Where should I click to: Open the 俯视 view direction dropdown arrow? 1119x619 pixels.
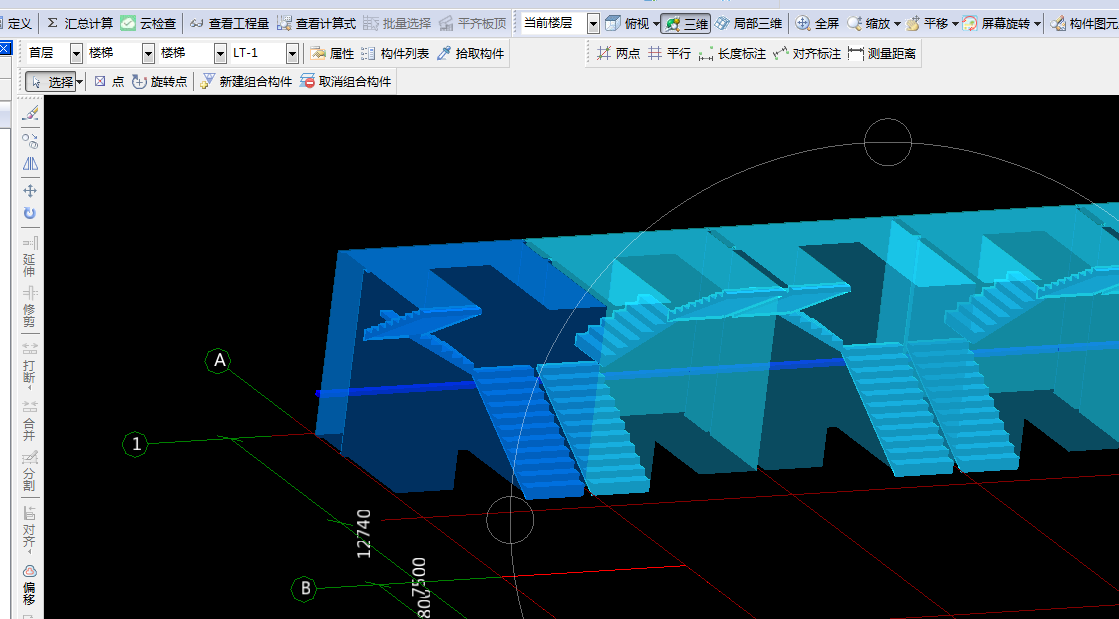(x=656, y=24)
